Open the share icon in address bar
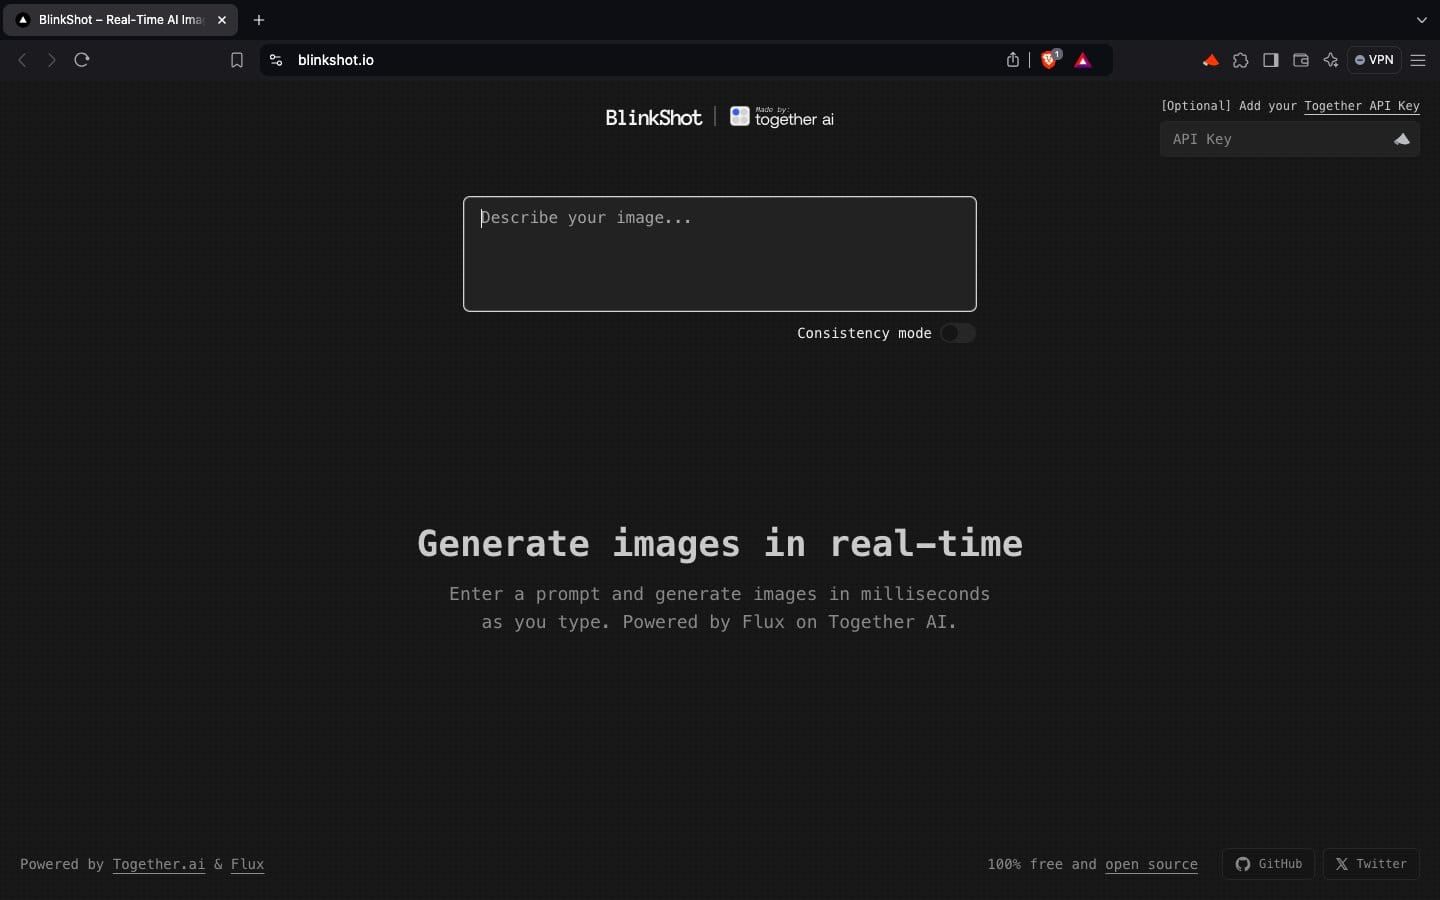 tap(1012, 60)
